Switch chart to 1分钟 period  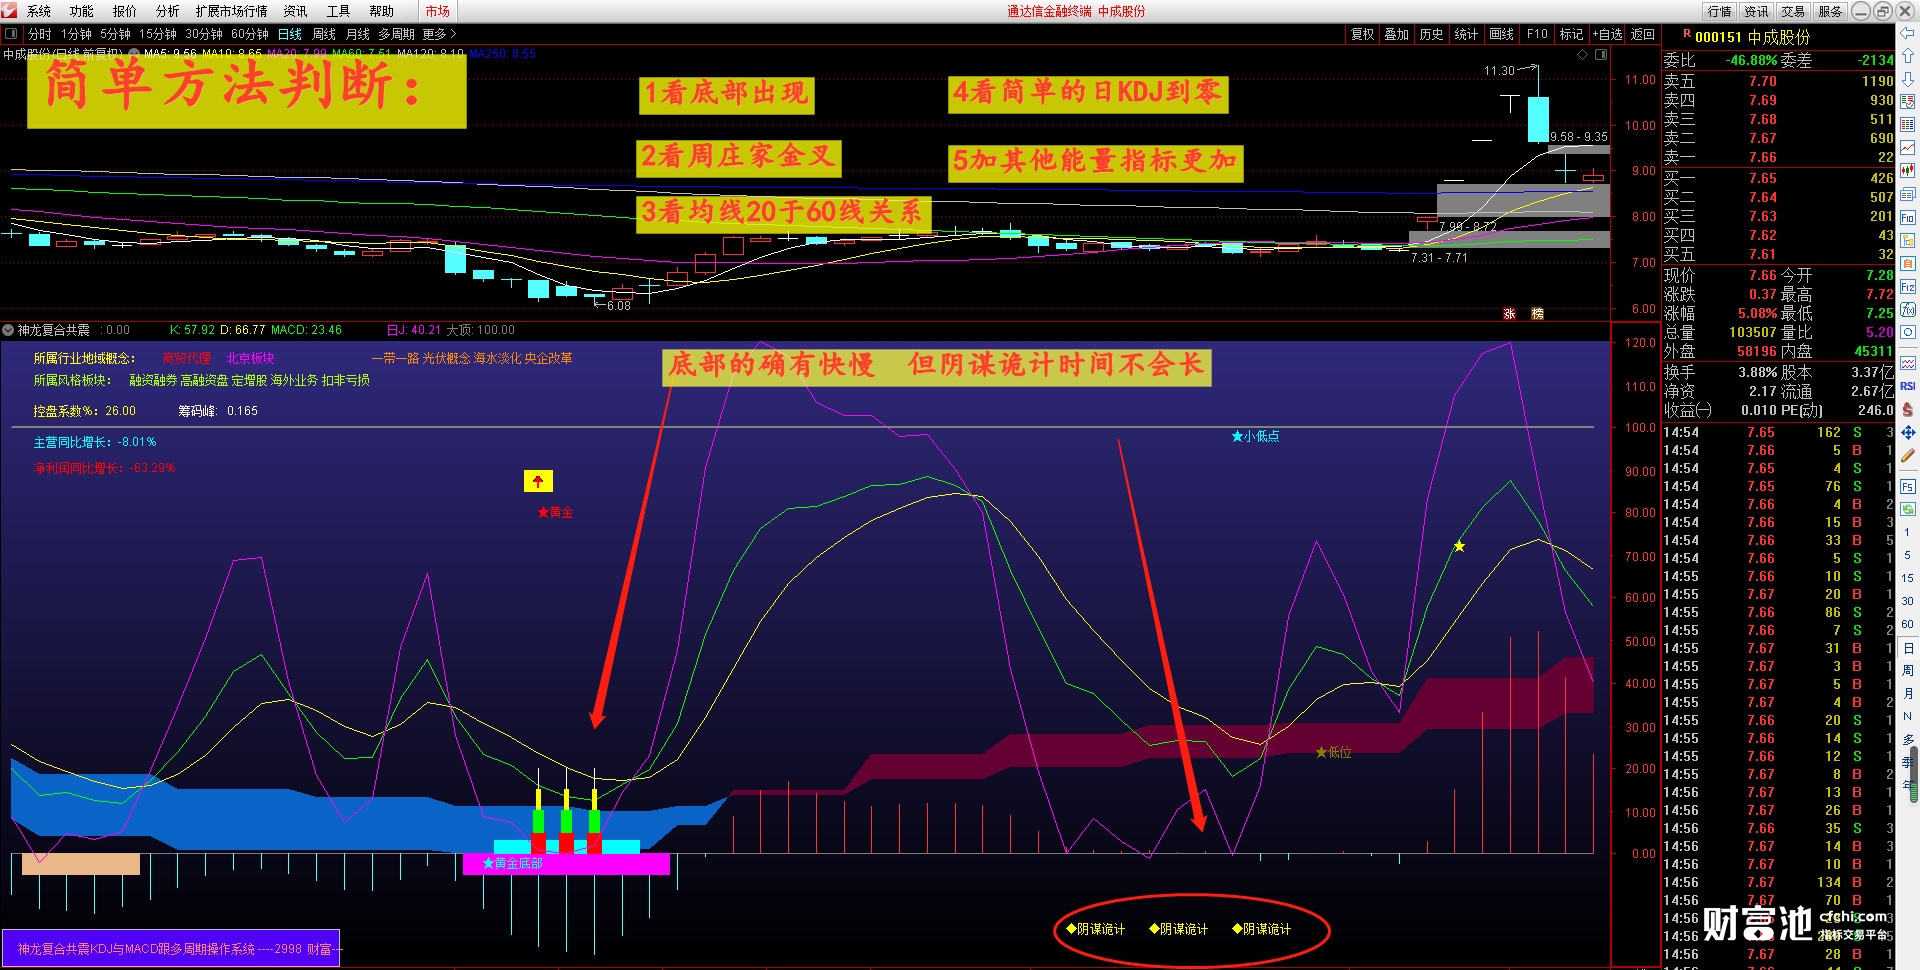pyautogui.click(x=77, y=34)
